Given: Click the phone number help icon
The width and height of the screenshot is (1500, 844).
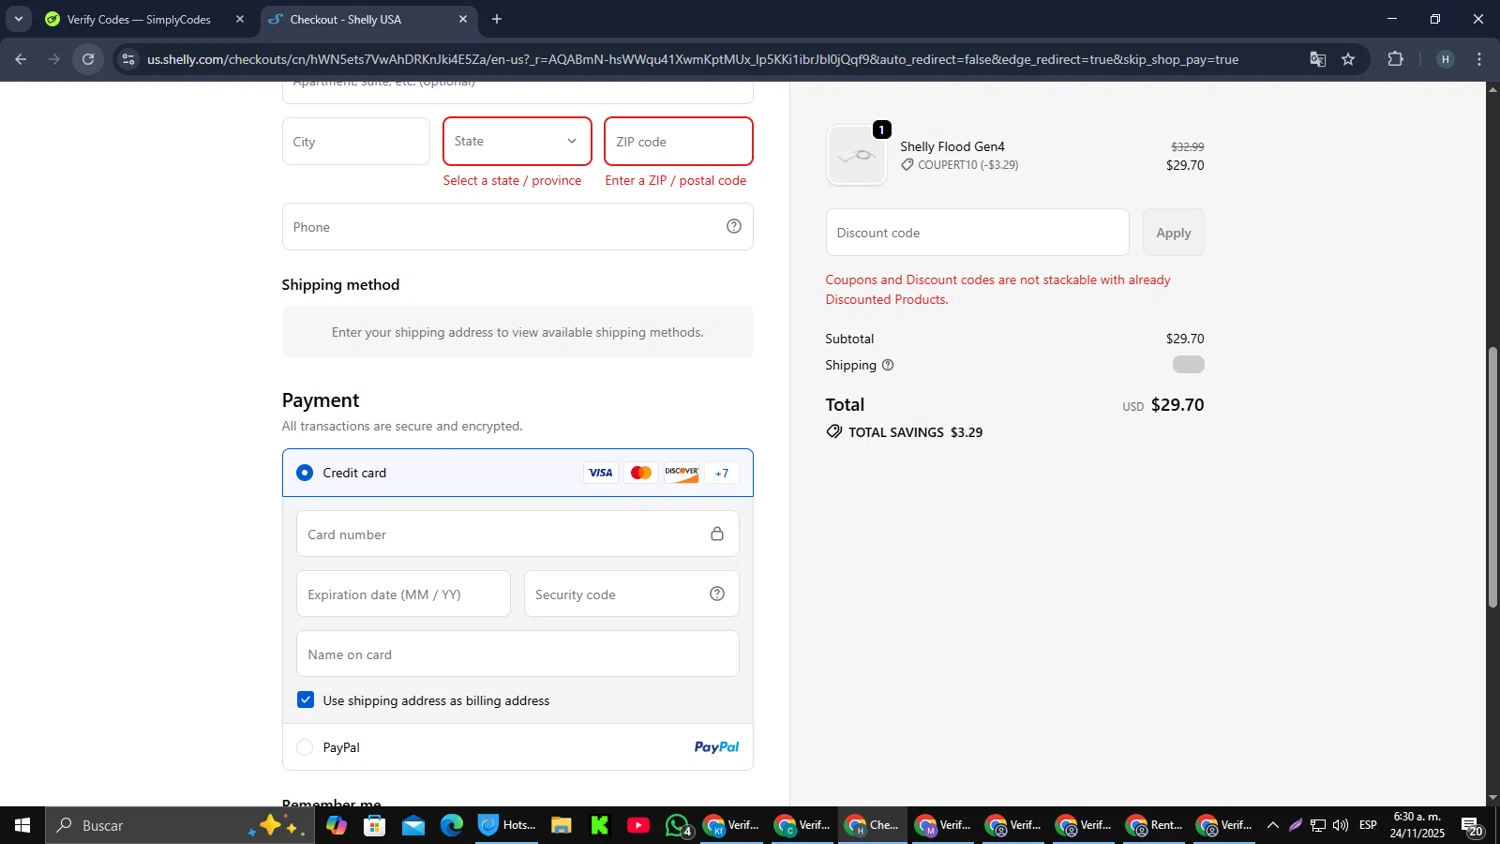Looking at the screenshot, I should point(734,226).
